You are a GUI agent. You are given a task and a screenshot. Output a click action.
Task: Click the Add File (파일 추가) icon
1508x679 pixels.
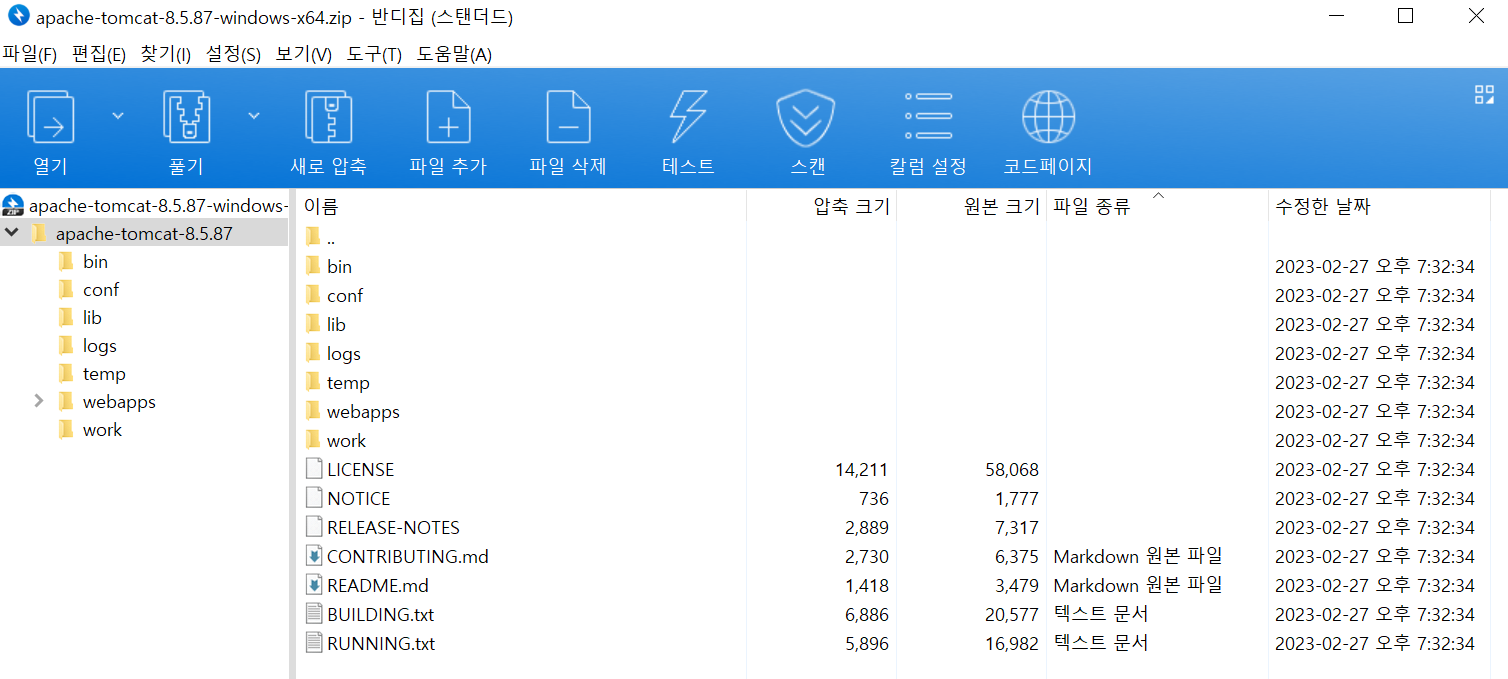click(448, 117)
